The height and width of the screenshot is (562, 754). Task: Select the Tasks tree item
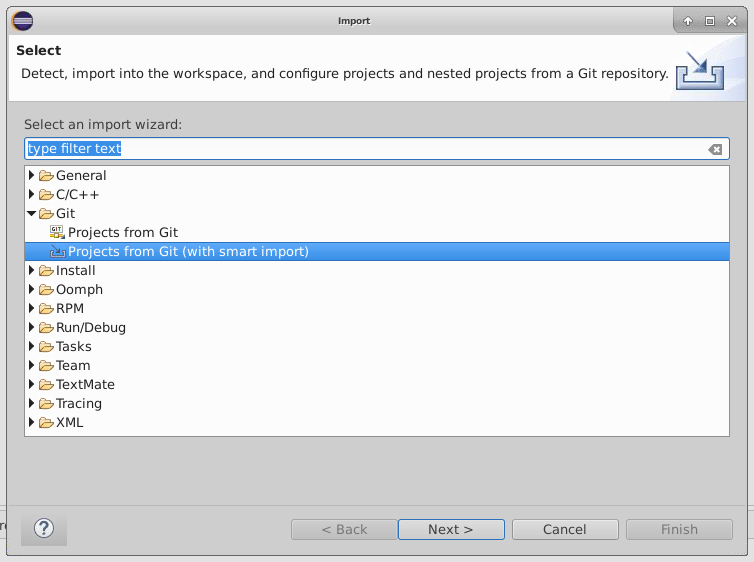[x=74, y=347]
